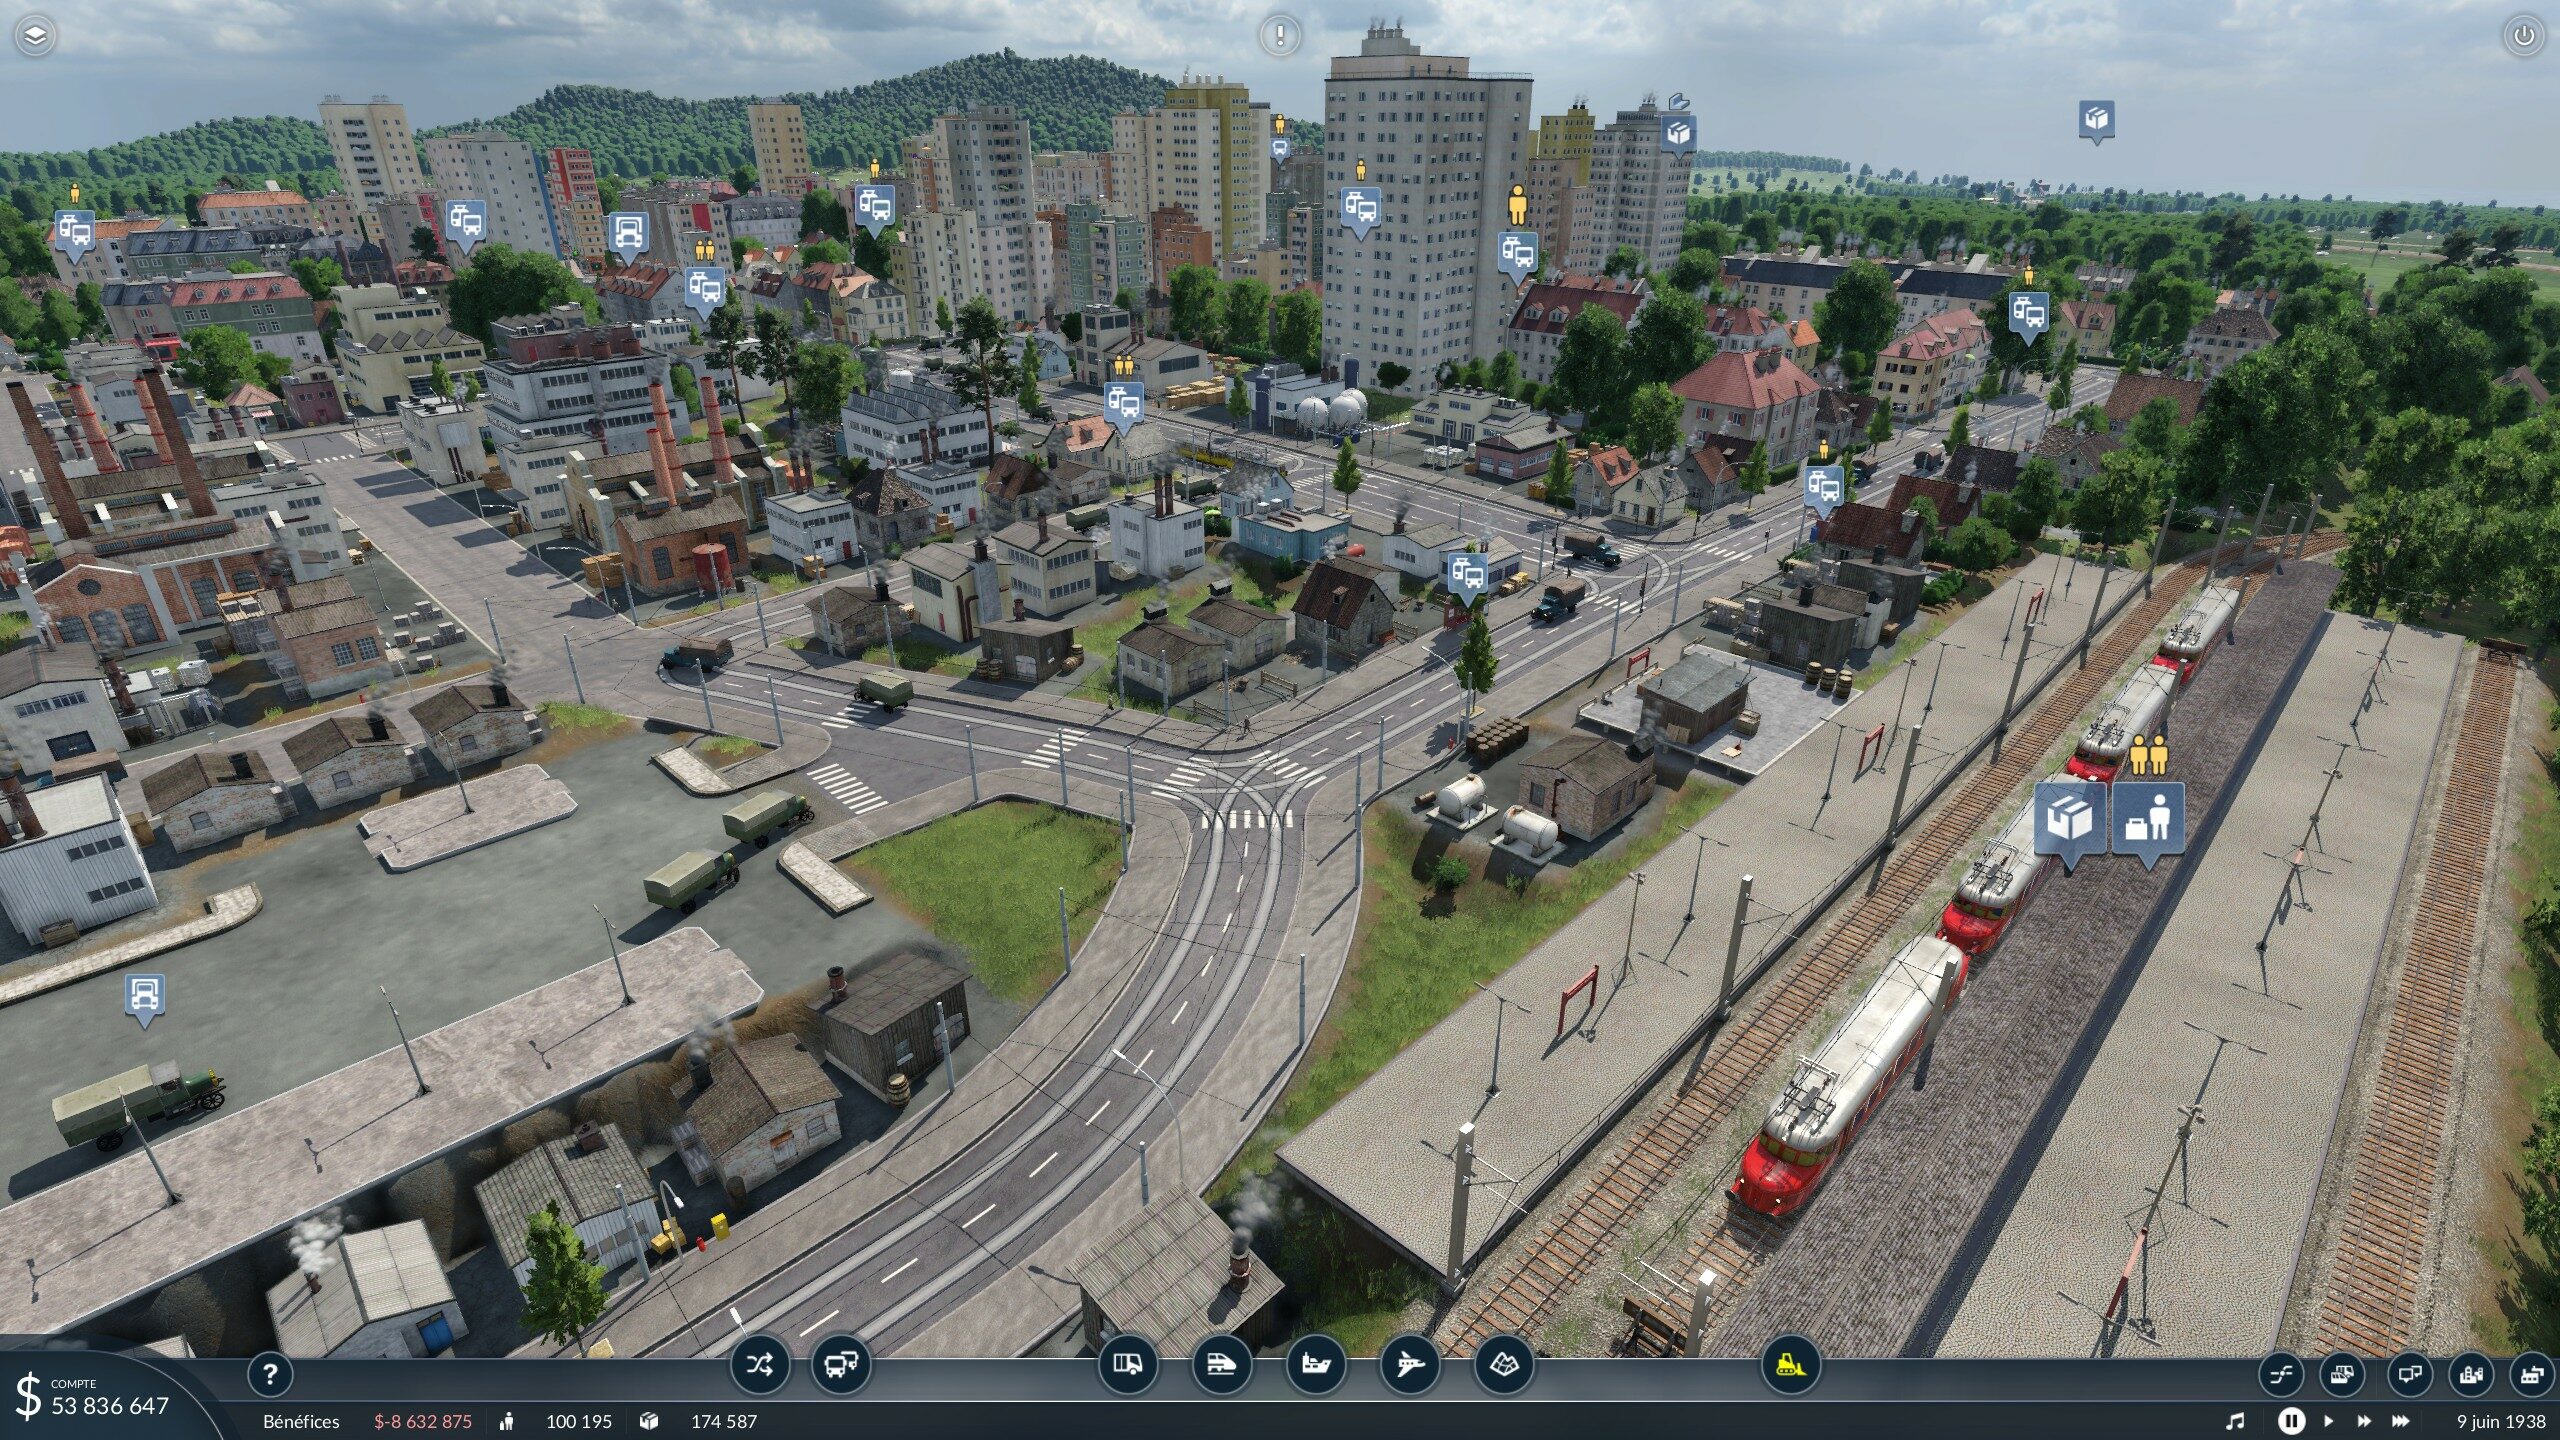Toggle the music note player
Screen dimensions: 2560x1440
pyautogui.click(x=2235, y=1421)
